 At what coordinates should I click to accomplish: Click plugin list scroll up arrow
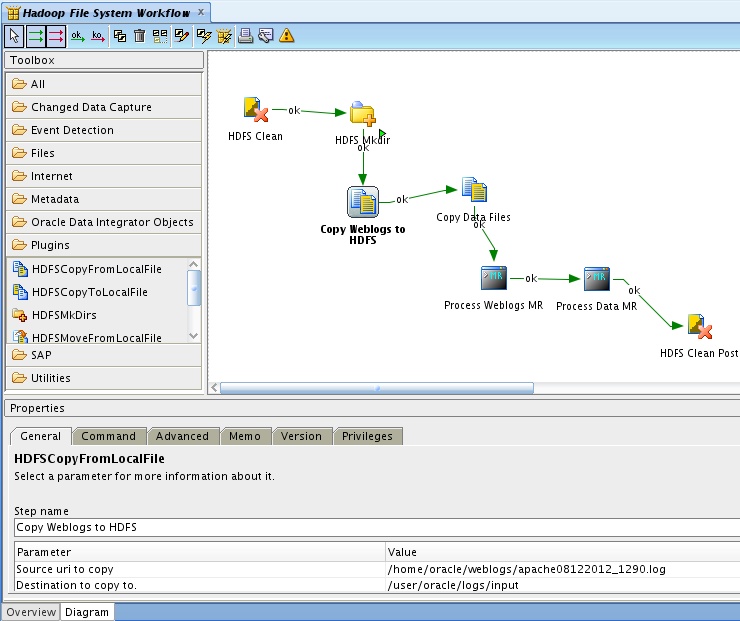tap(193, 264)
